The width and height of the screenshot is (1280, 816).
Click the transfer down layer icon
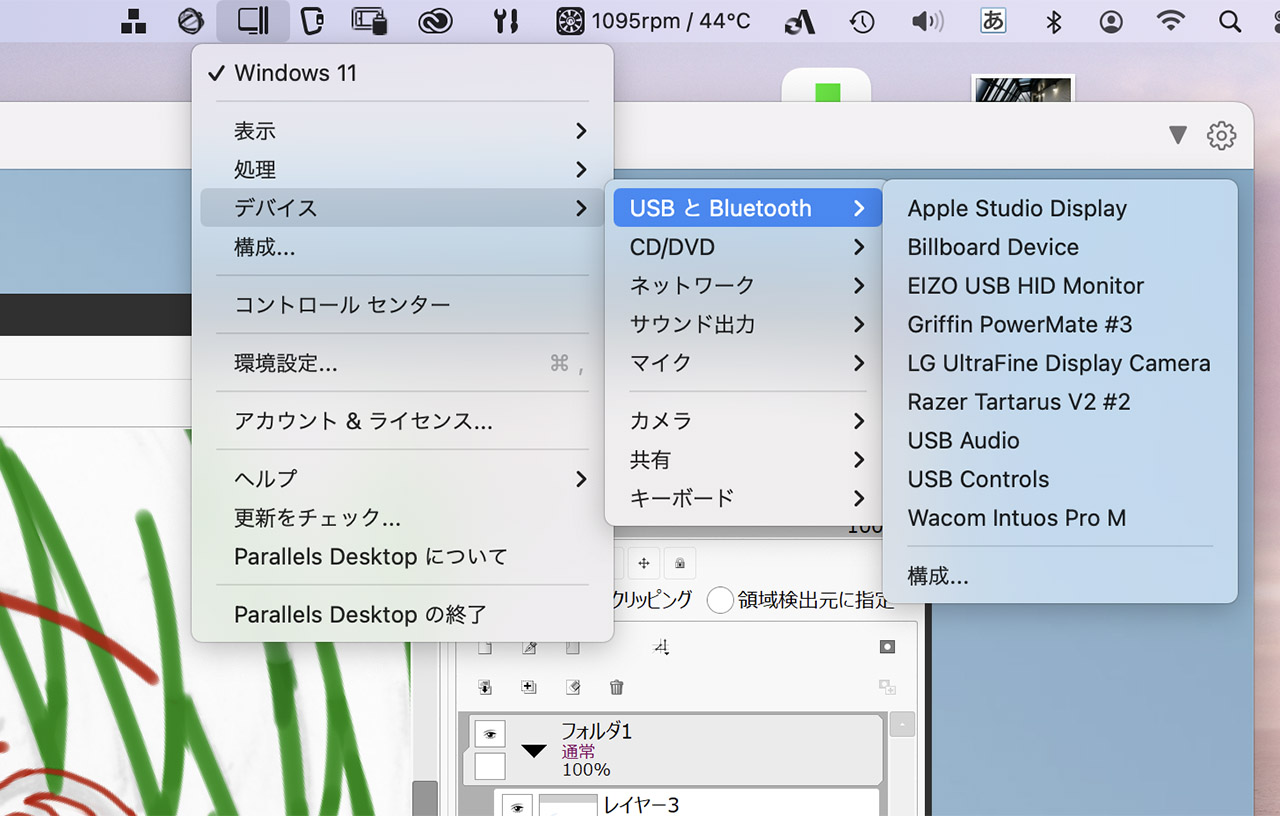(x=485, y=687)
